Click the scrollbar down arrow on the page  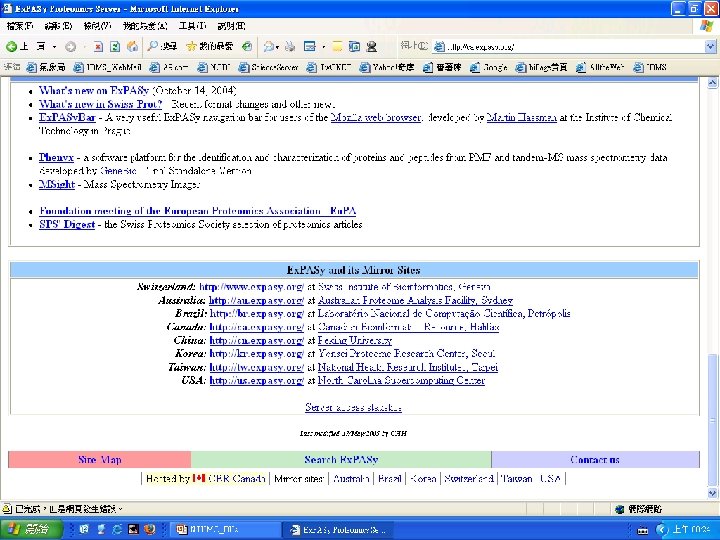(x=712, y=493)
